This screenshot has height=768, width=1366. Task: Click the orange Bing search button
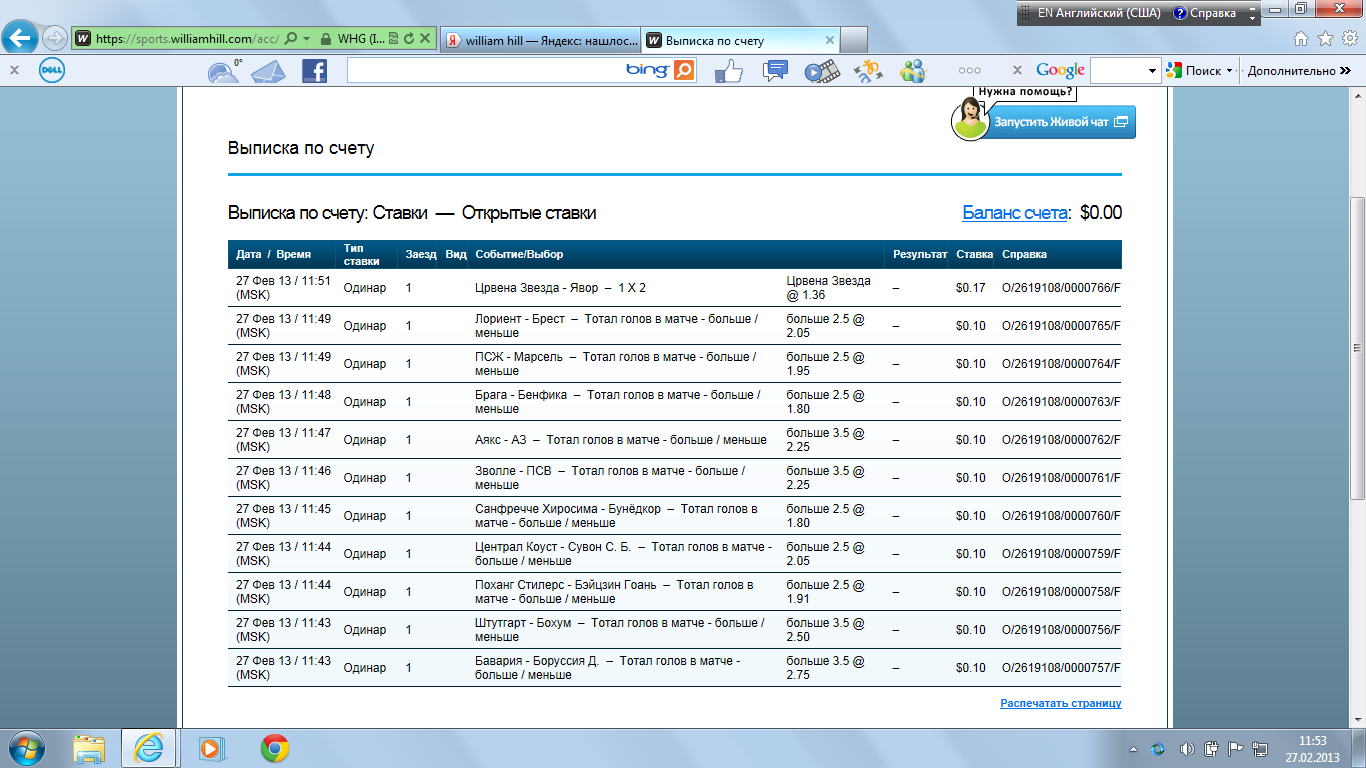pos(684,70)
